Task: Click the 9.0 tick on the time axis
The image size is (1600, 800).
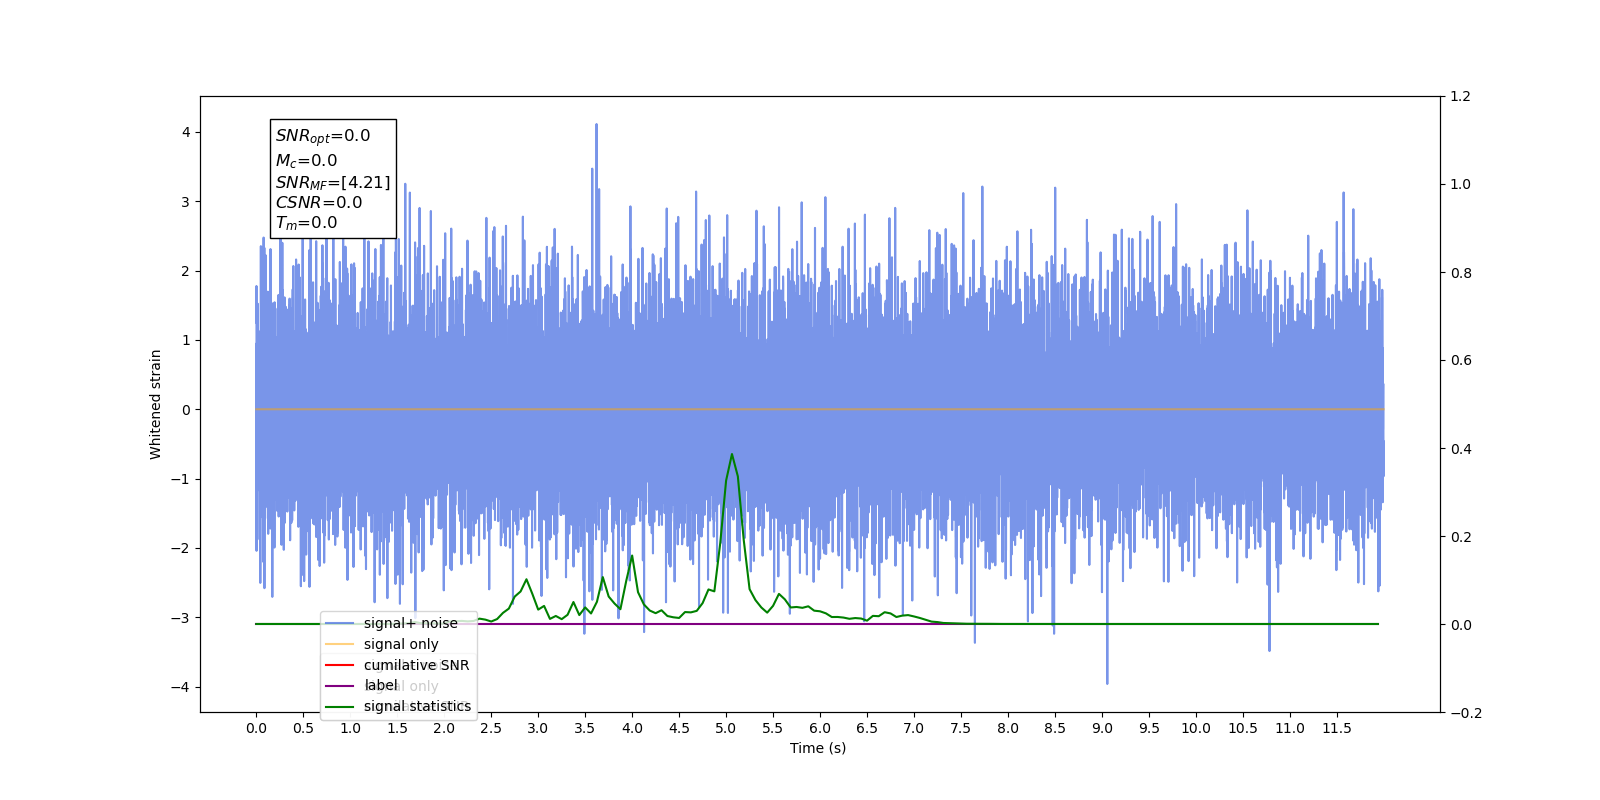Action: [x=1102, y=728]
